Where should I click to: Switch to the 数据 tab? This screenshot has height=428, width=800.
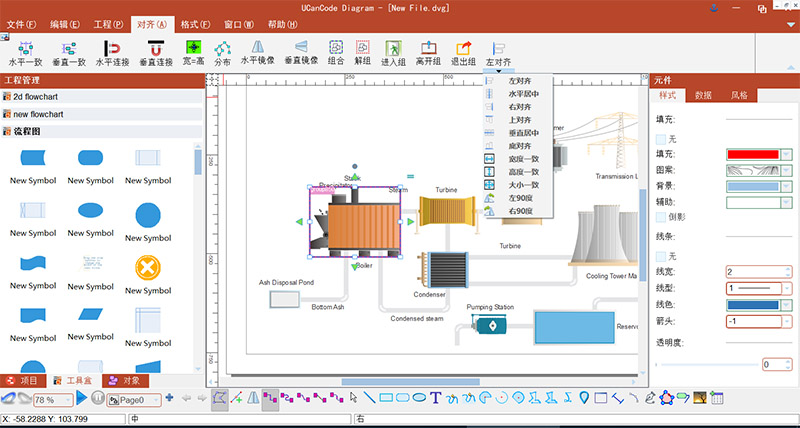(703, 96)
